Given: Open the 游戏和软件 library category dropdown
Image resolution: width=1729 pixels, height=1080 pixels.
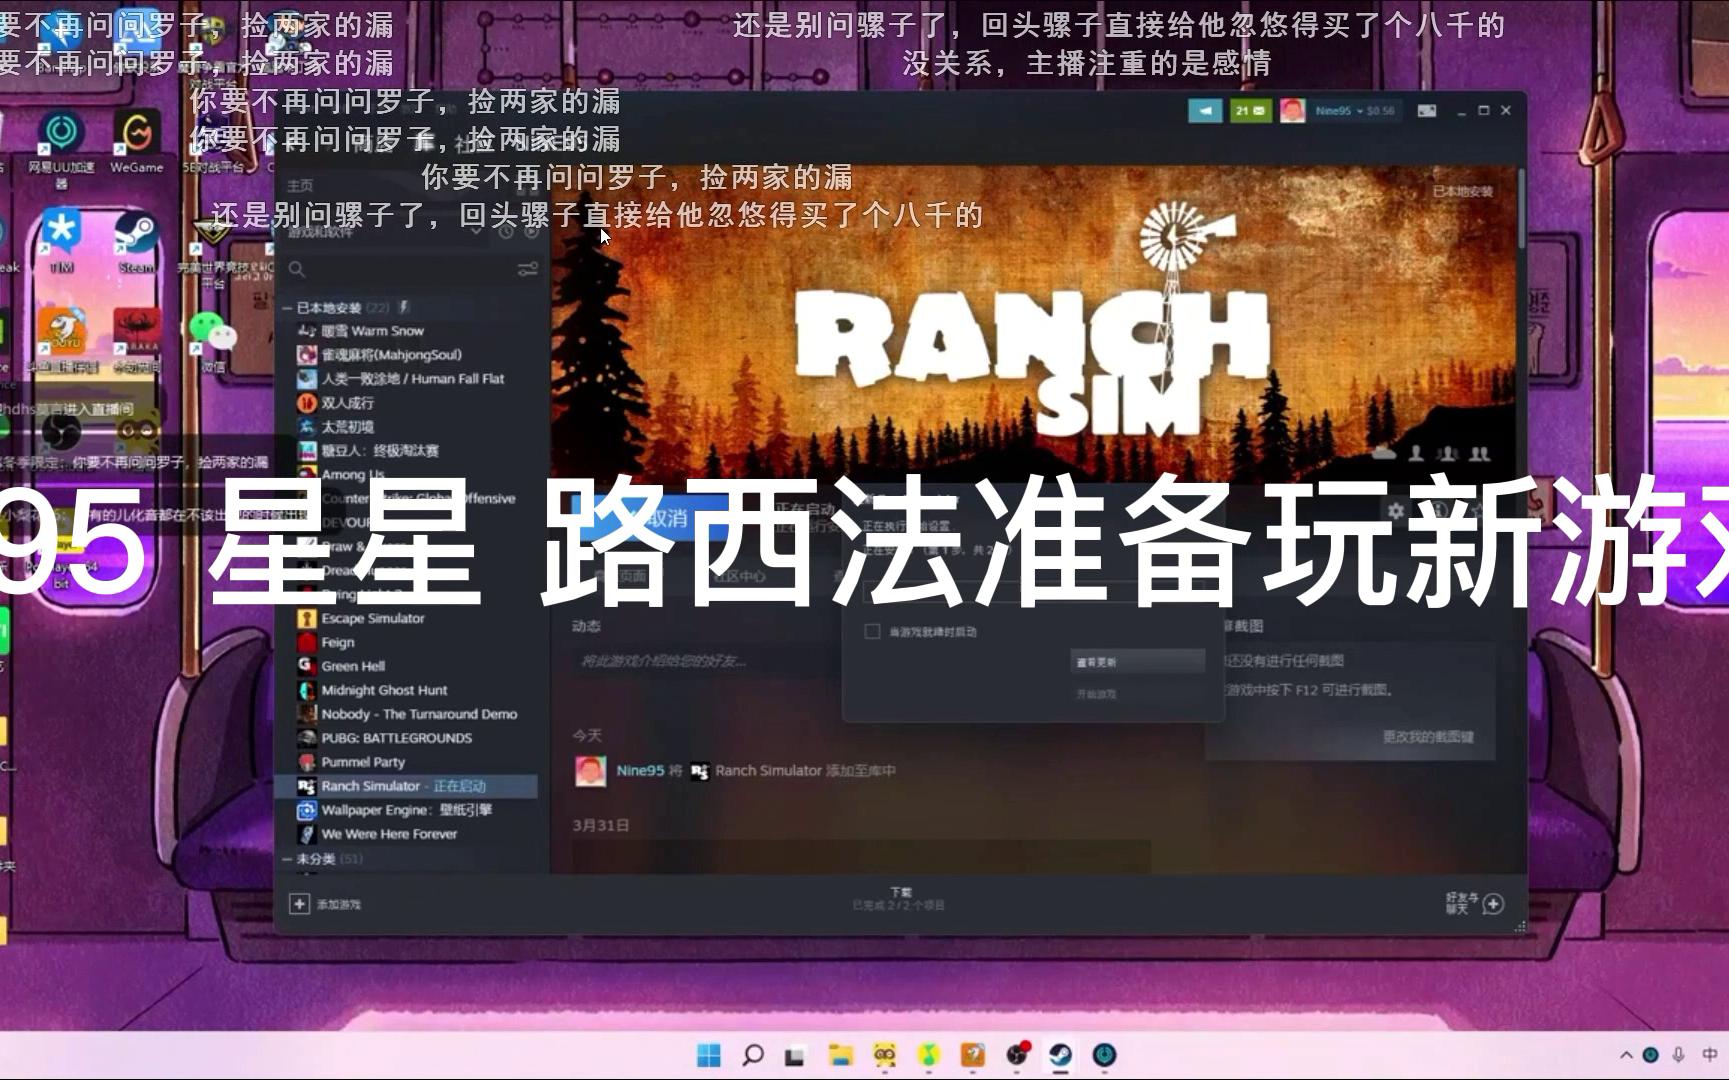Looking at the screenshot, I should pos(385,232).
